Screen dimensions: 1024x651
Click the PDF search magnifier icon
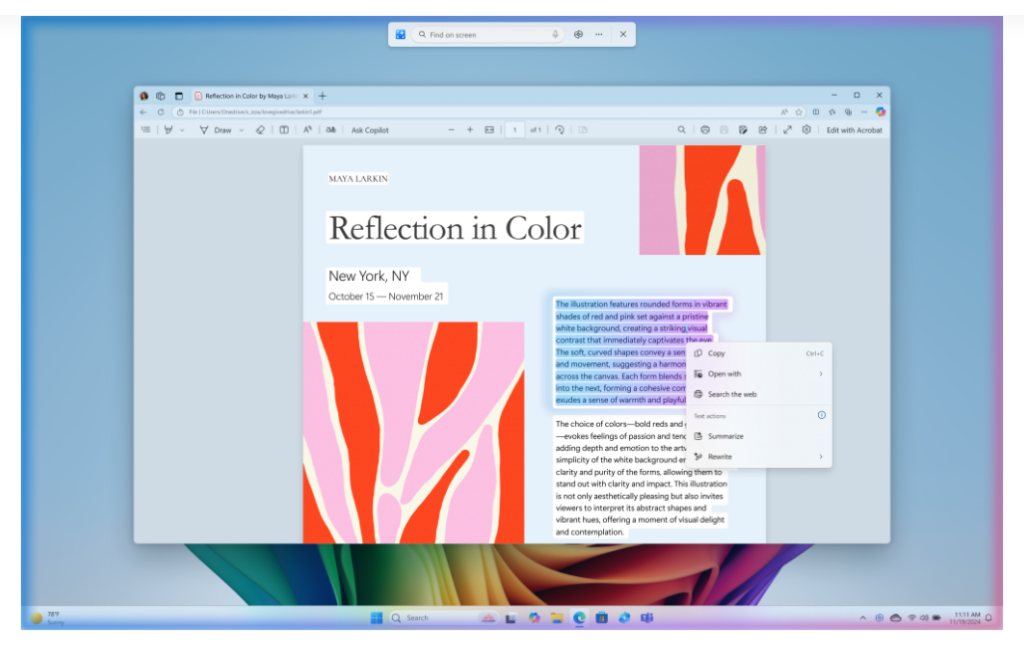682,130
